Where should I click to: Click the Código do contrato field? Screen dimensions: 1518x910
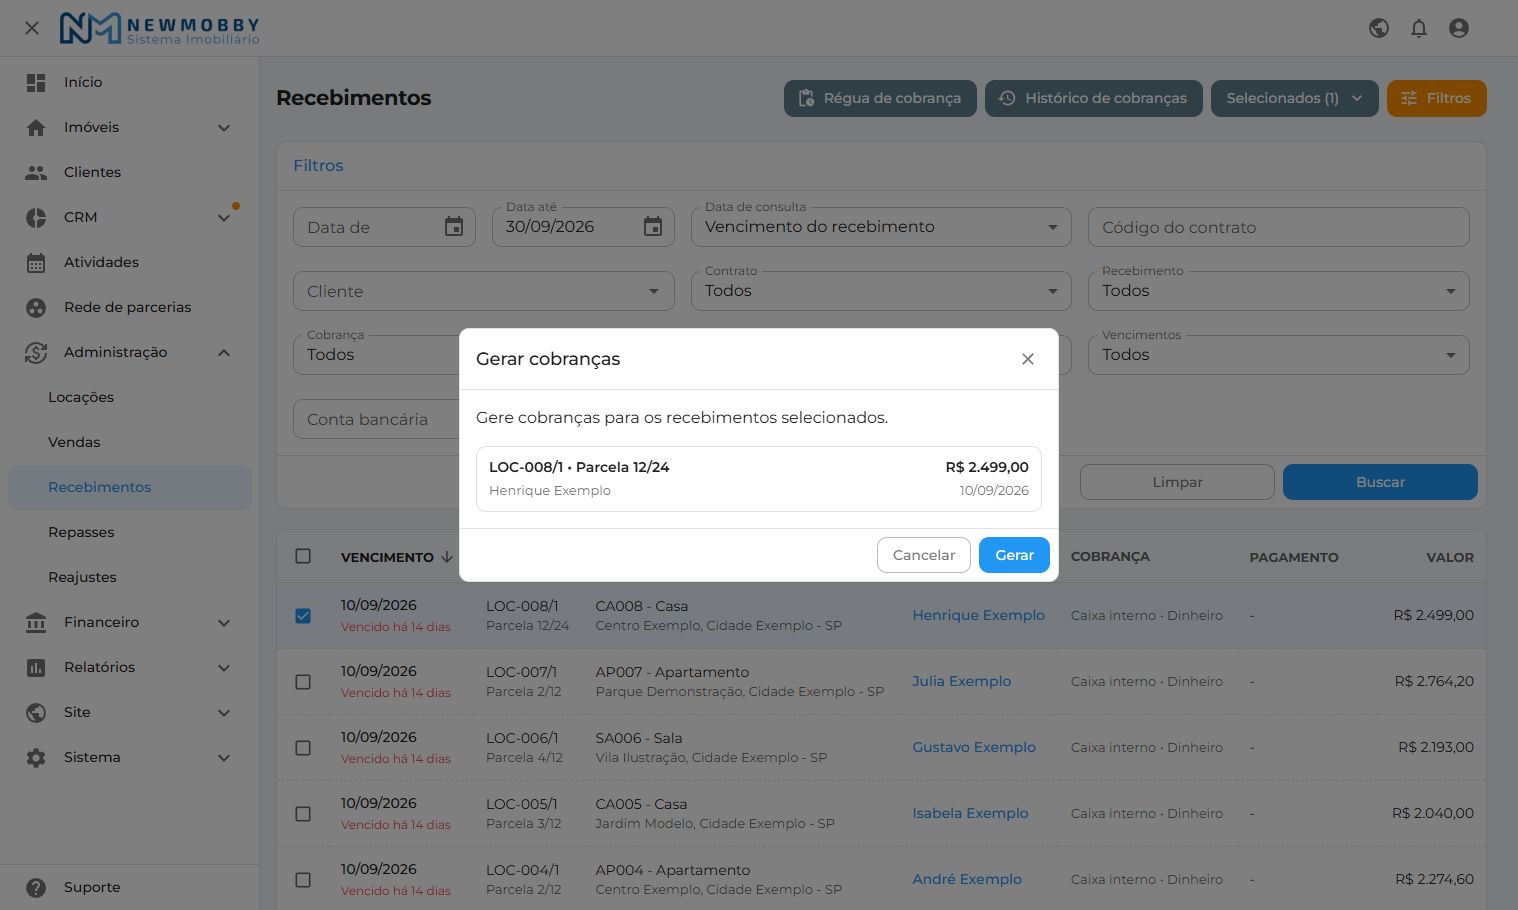(x=1278, y=227)
